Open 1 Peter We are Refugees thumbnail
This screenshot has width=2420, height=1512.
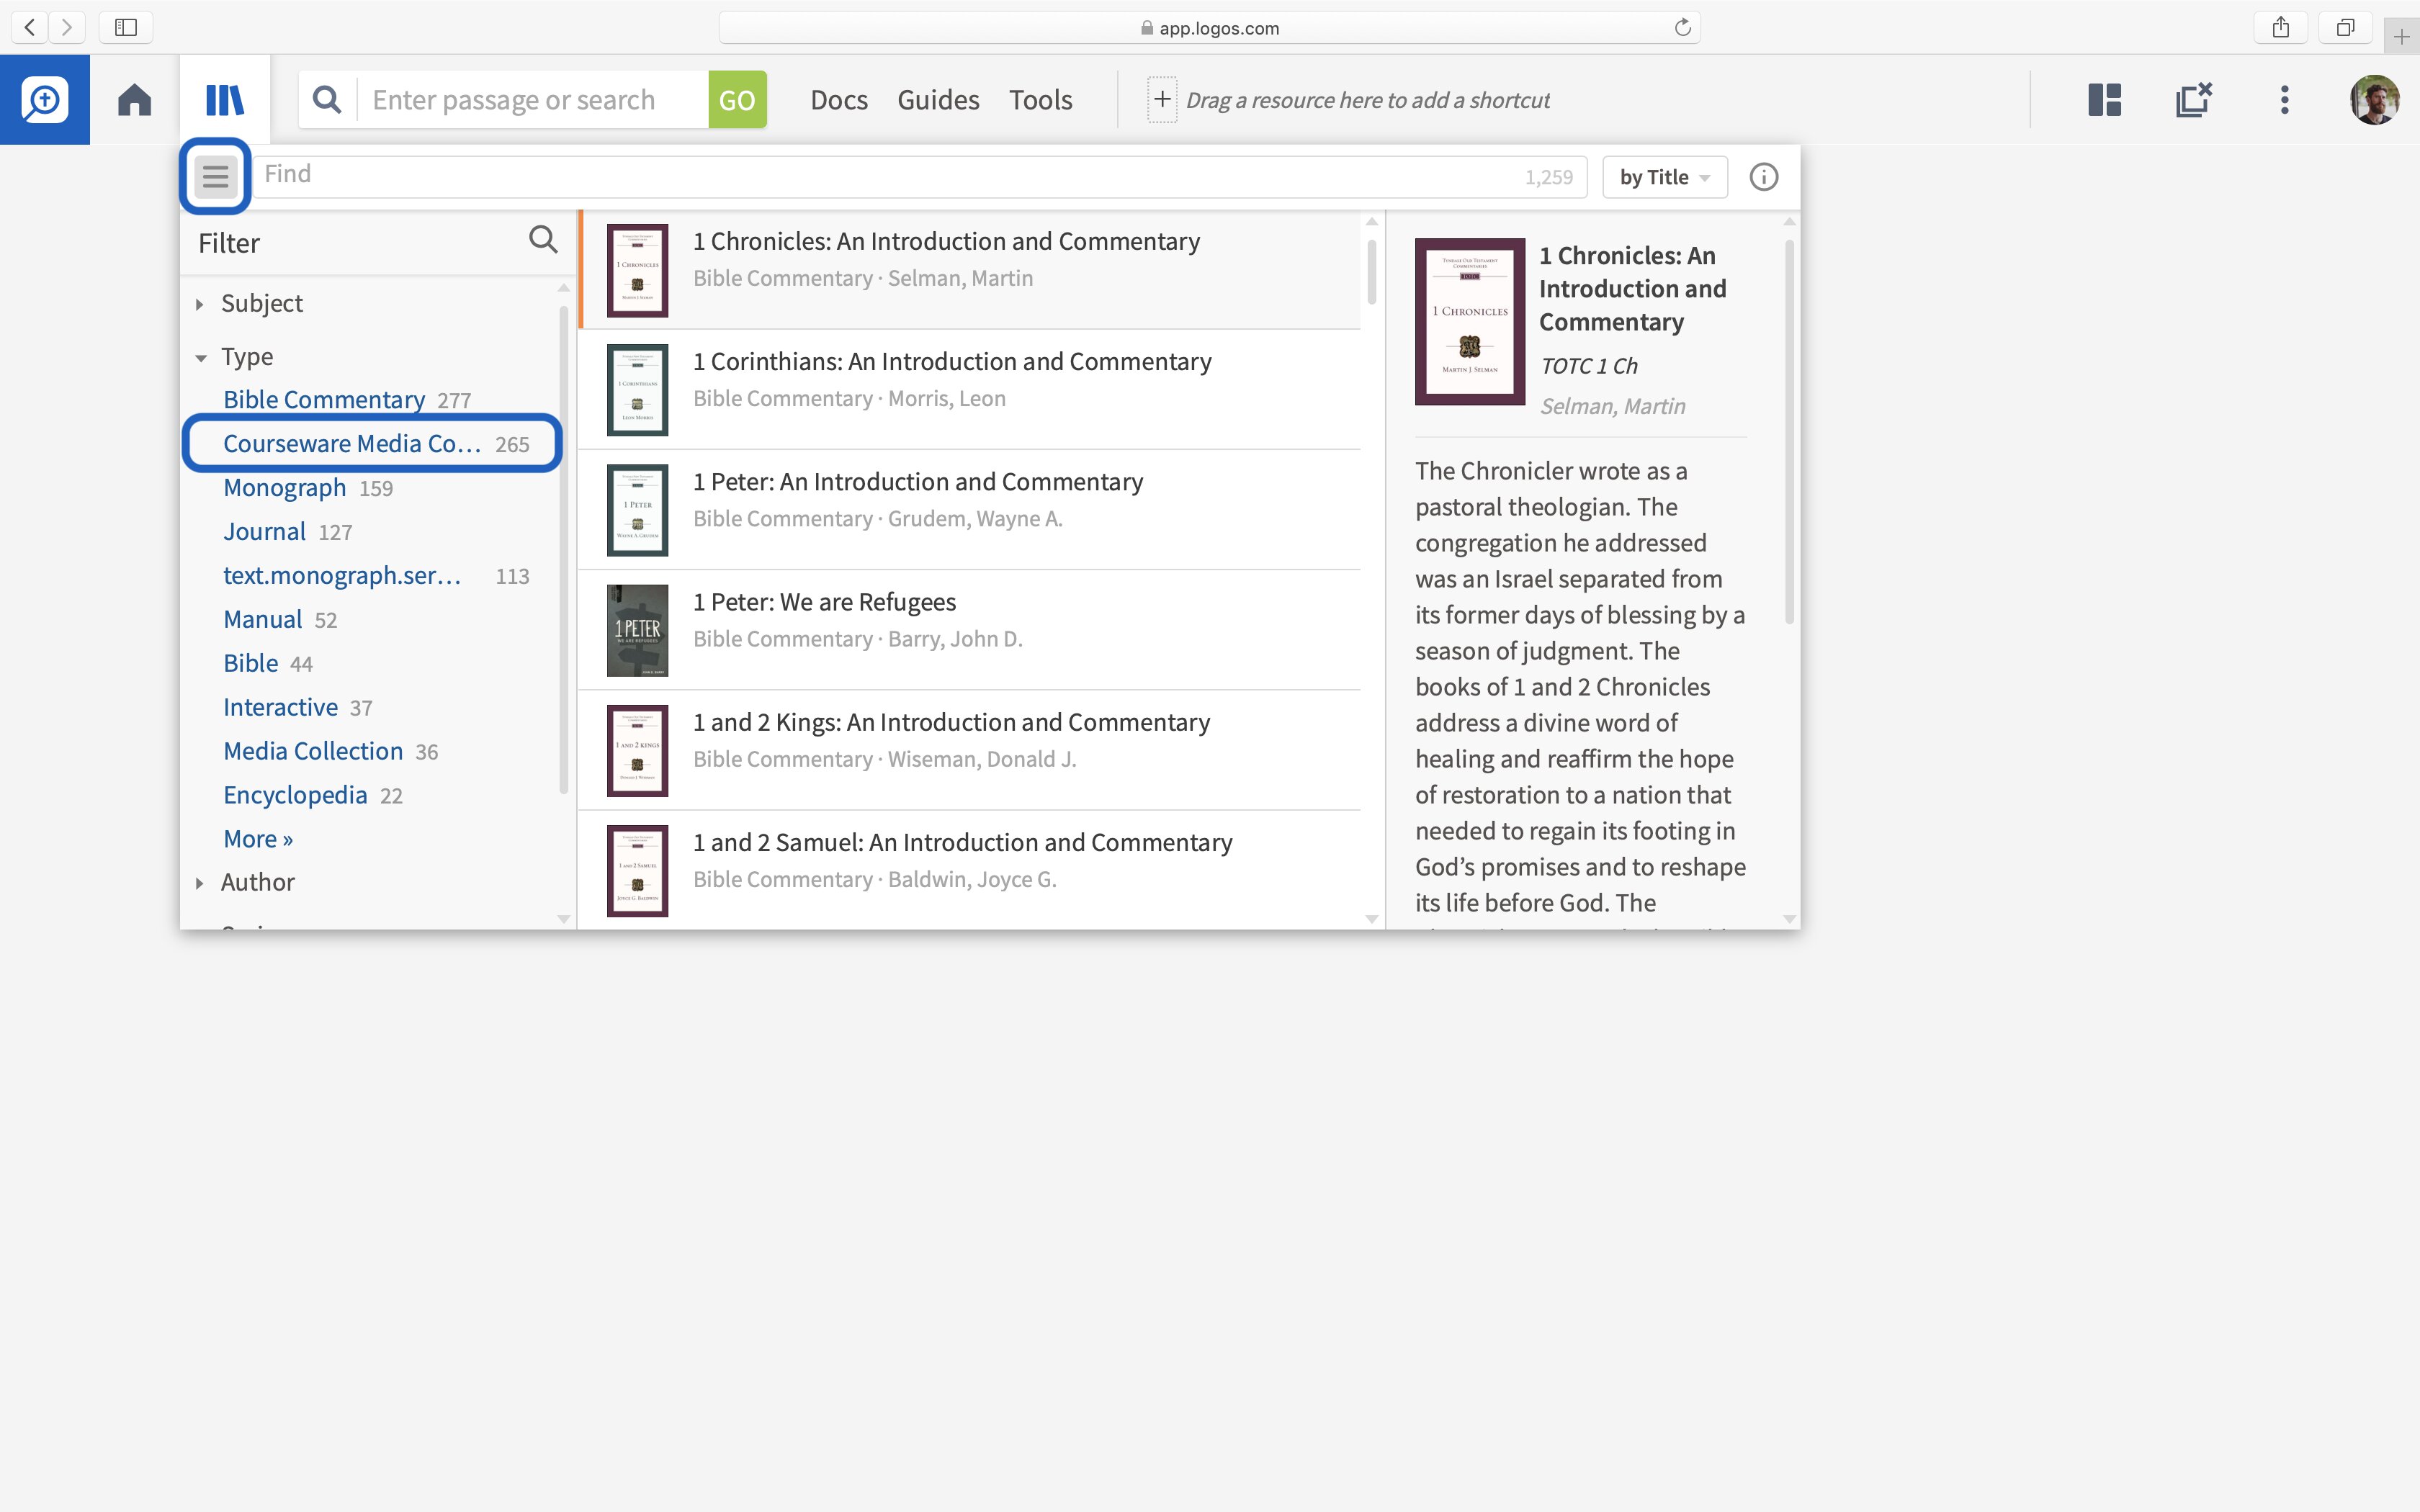637,631
